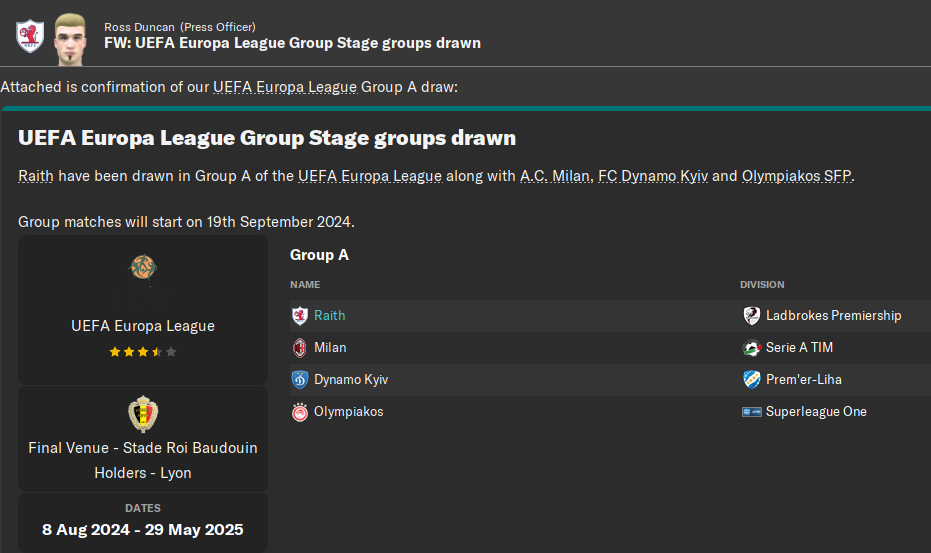Sort Group A table by NAME column
This screenshot has height=553, width=931.
[305, 285]
